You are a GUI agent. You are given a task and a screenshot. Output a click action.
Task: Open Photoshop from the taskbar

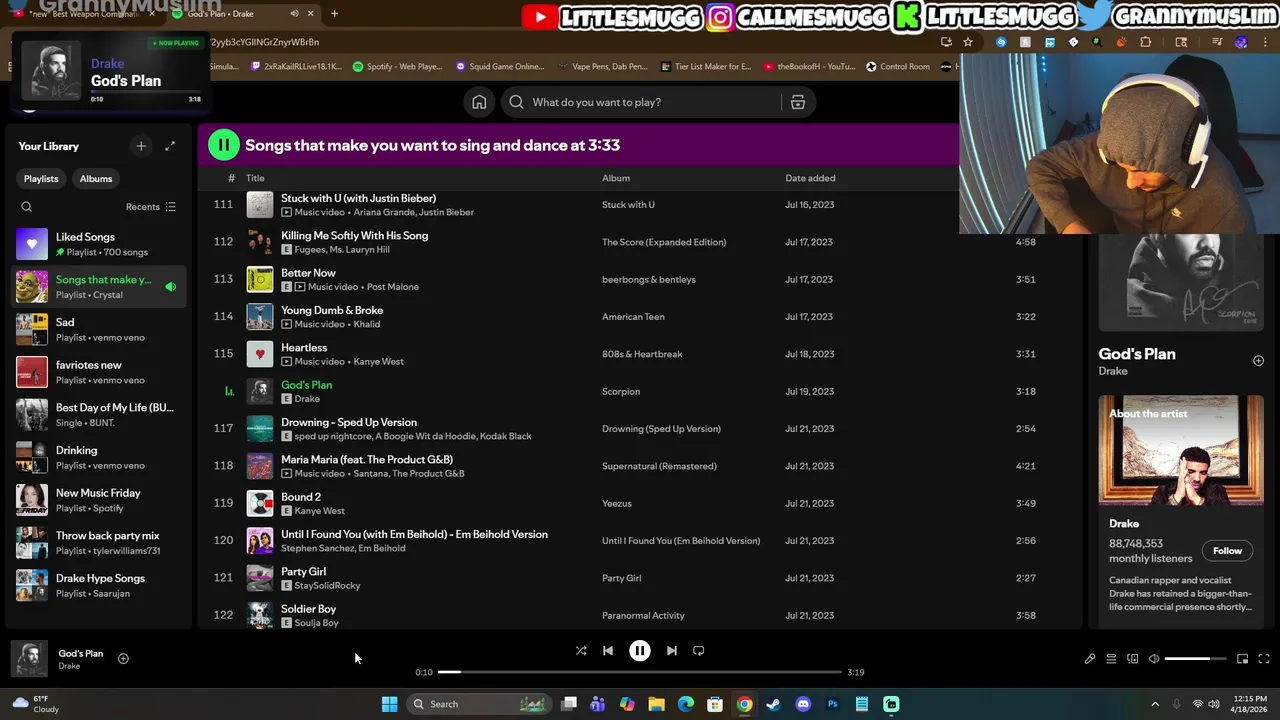pyautogui.click(x=832, y=704)
